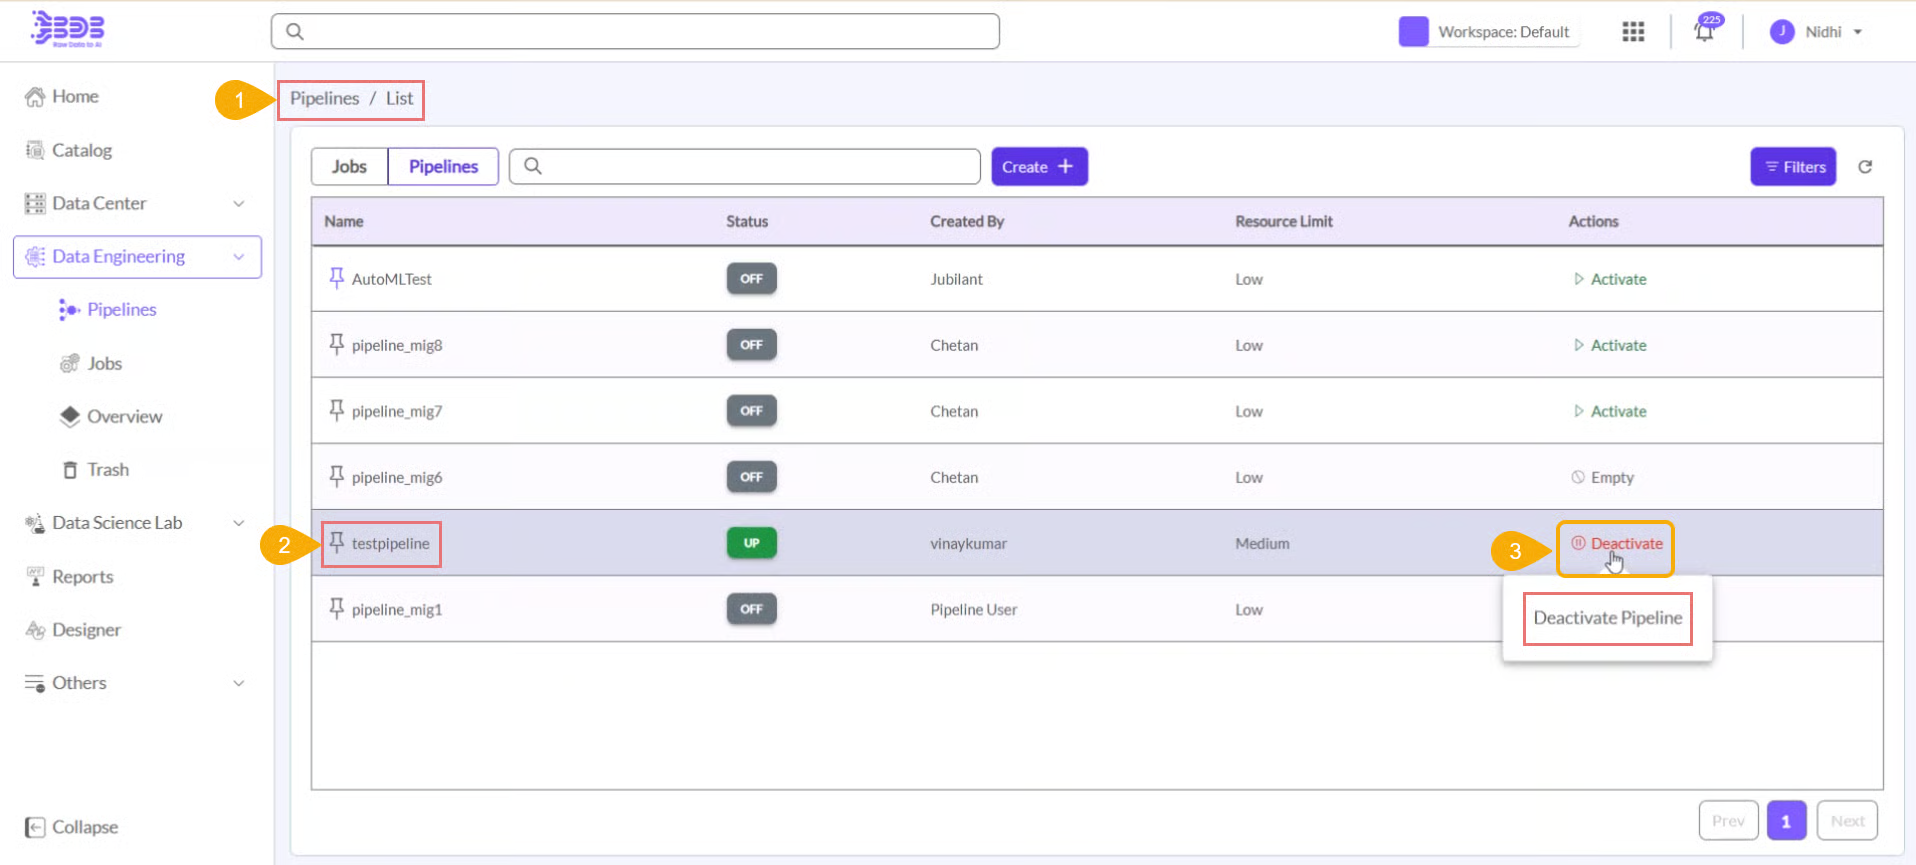1916x865 pixels.
Task: Click the refresh icon beside Filters
Action: [1865, 167]
